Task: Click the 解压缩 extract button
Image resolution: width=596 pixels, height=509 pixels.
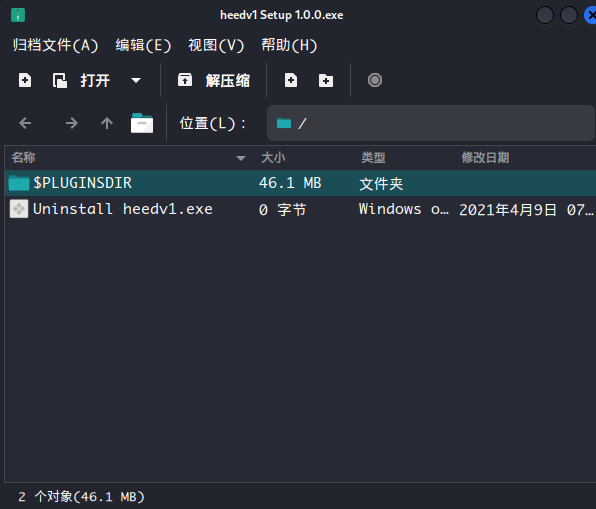Action: coord(214,80)
